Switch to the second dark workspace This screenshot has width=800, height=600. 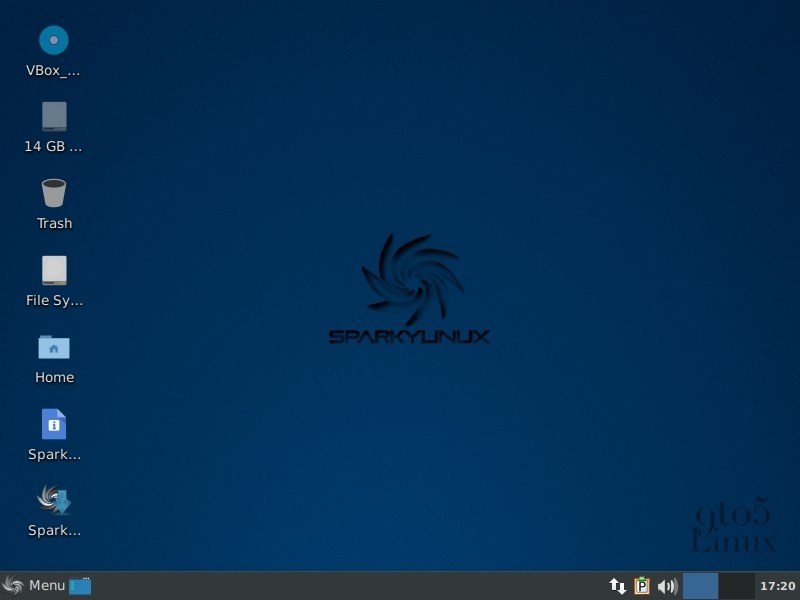click(736, 586)
